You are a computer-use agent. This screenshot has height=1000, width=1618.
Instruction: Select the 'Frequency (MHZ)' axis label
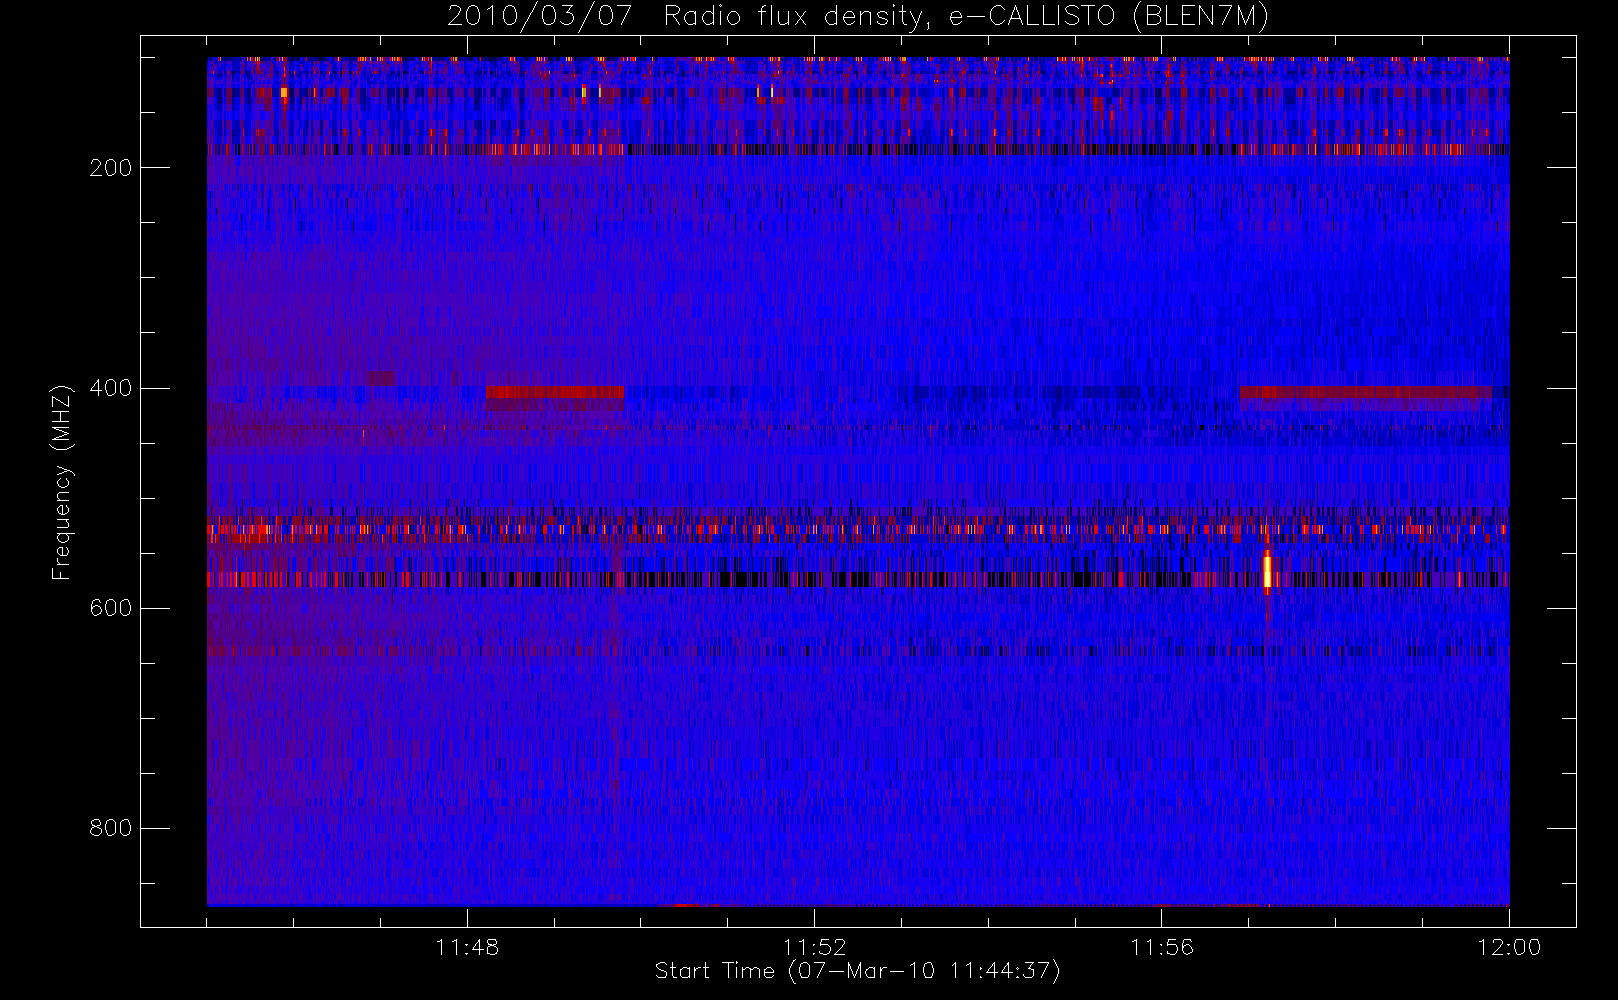pos(62,482)
